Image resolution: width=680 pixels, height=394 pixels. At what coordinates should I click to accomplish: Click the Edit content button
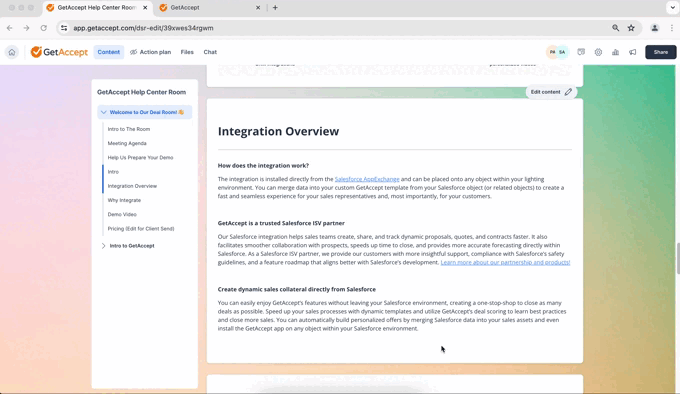pyautogui.click(x=551, y=92)
